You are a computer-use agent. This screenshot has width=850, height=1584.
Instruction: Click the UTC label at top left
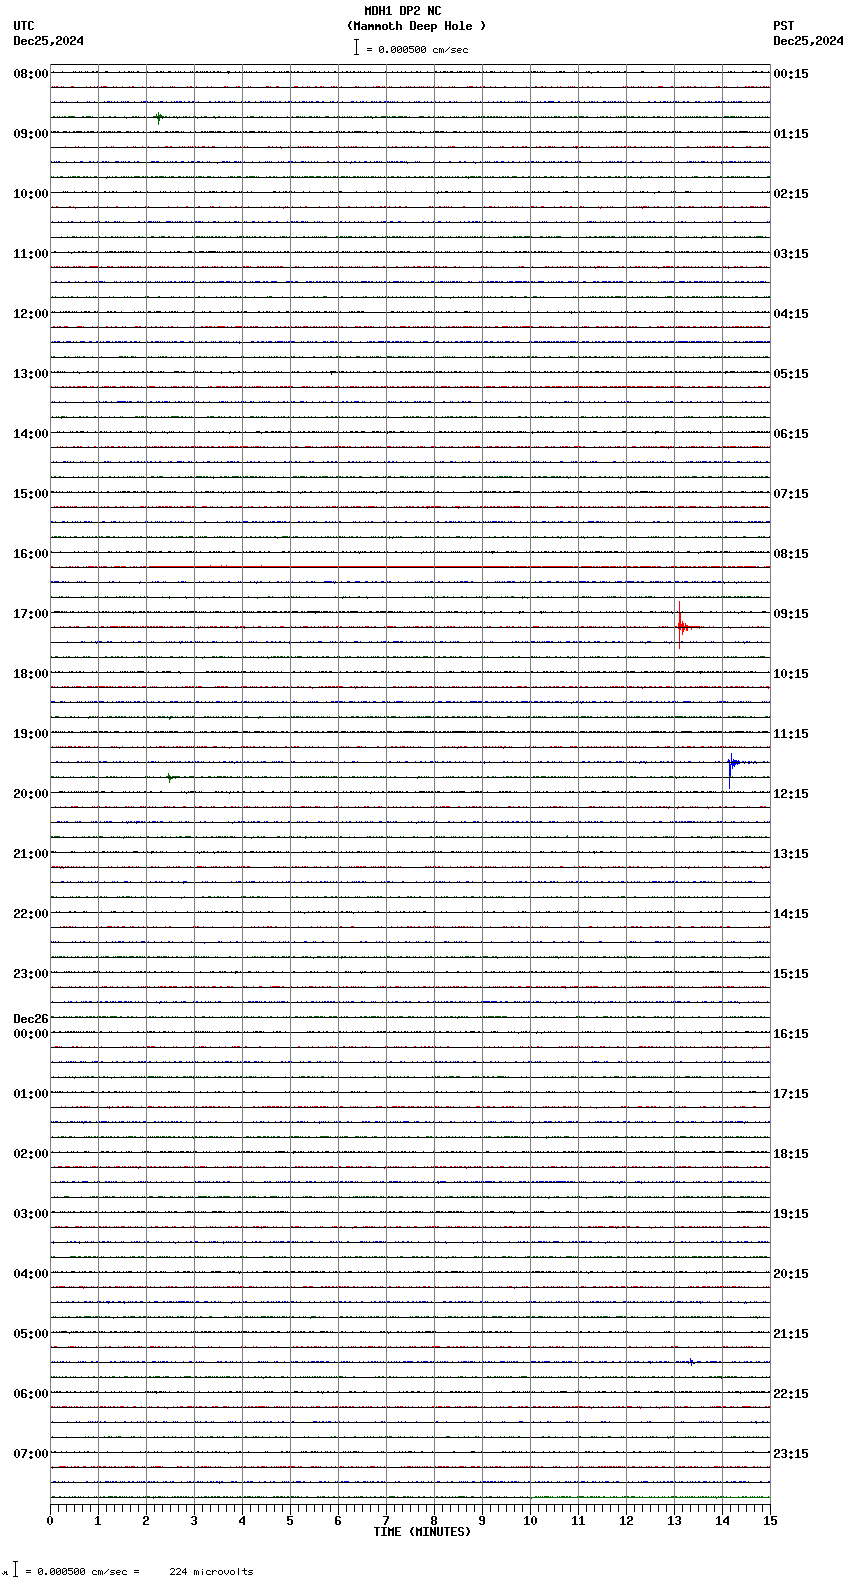24,26
